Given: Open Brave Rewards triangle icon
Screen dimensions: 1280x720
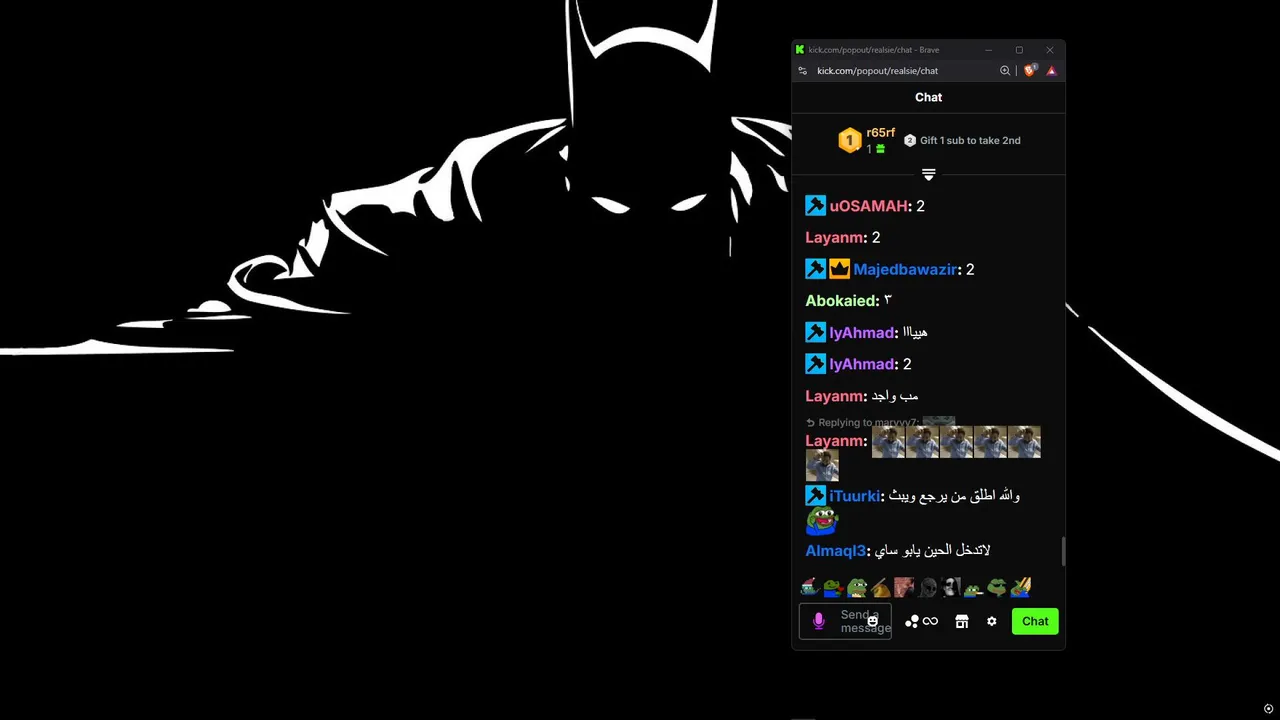Looking at the screenshot, I should [1051, 71].
